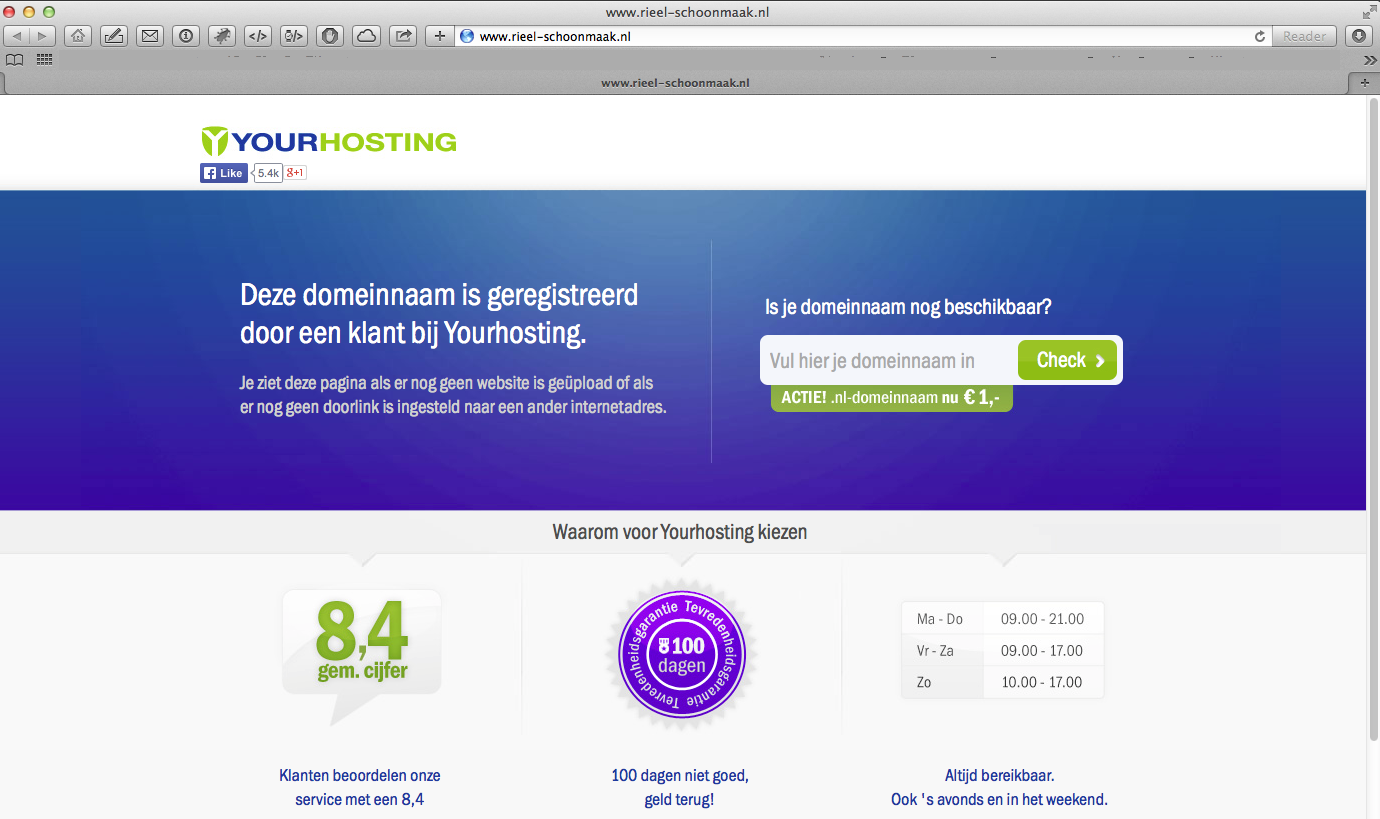Screen dimensions: 1380x819
Task: Open the Reading List book icon
Action: pos(15,59)
